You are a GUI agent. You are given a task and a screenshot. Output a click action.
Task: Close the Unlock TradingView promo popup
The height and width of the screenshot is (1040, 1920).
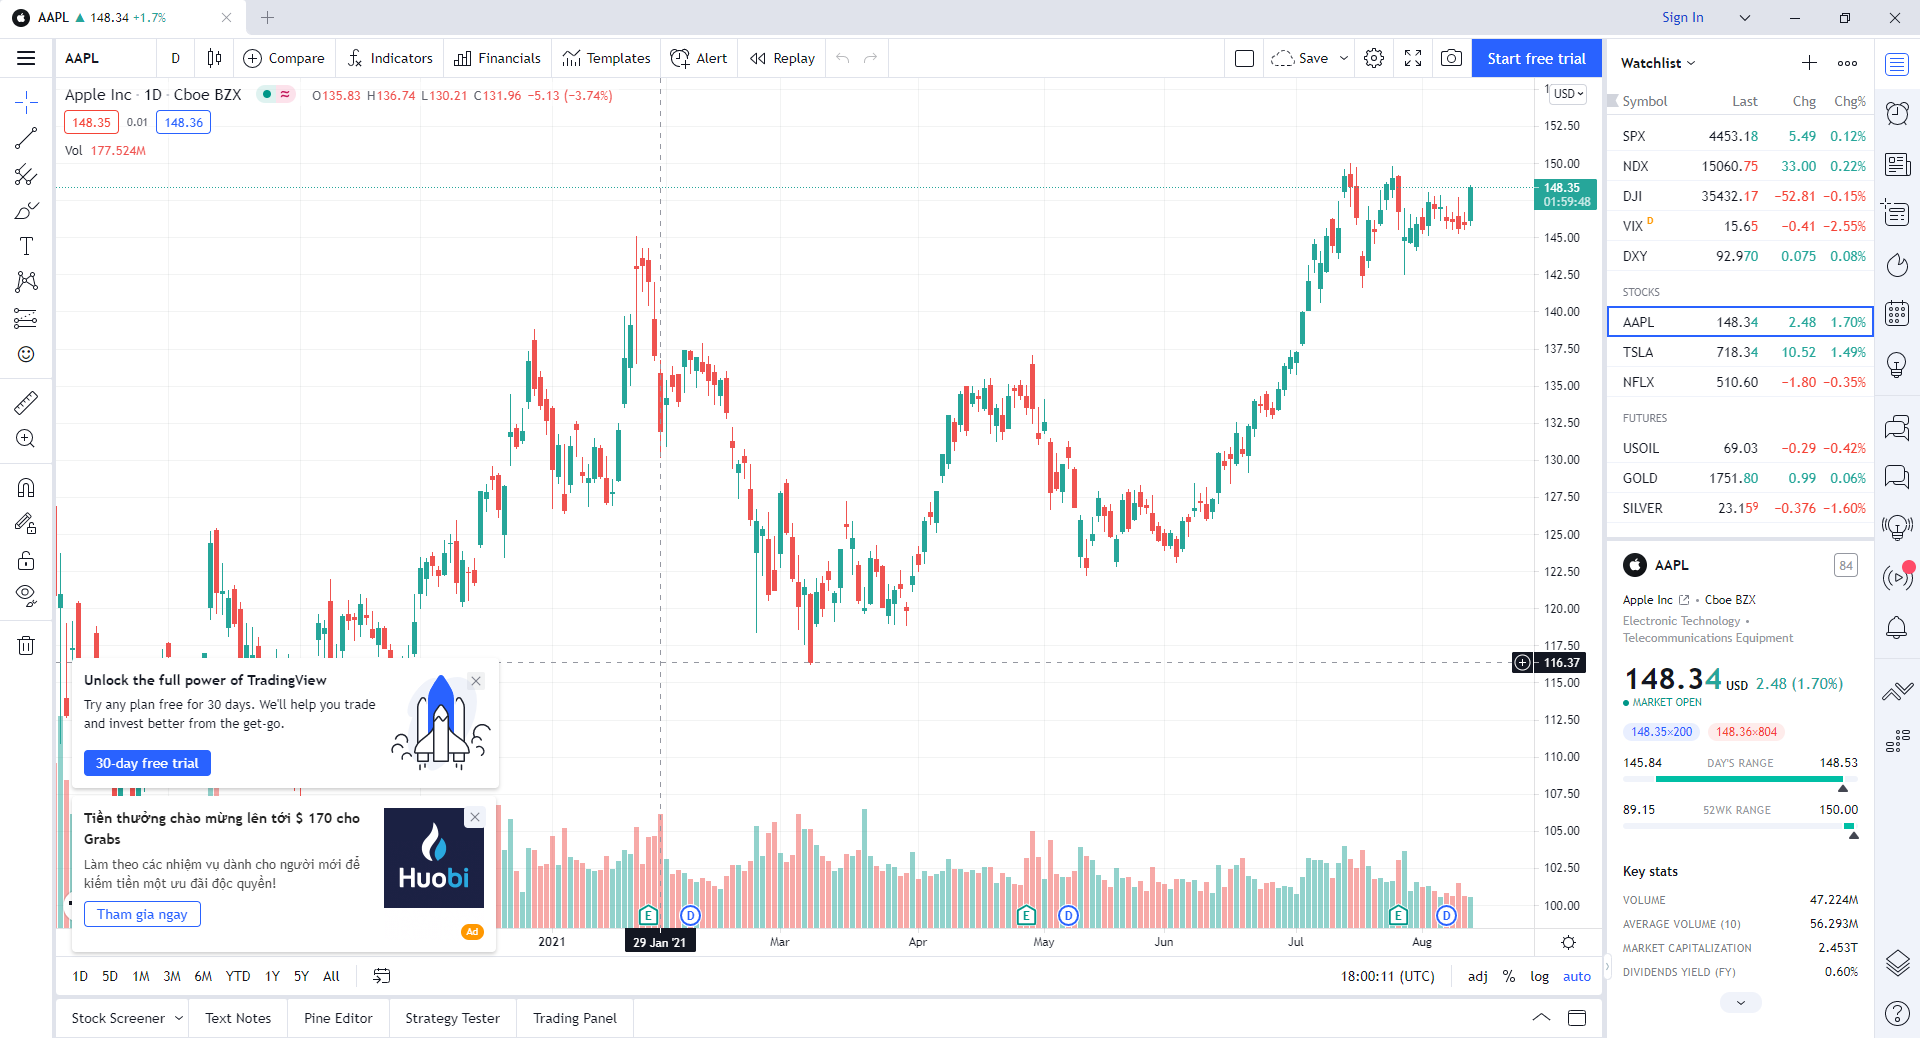point(476,681)
